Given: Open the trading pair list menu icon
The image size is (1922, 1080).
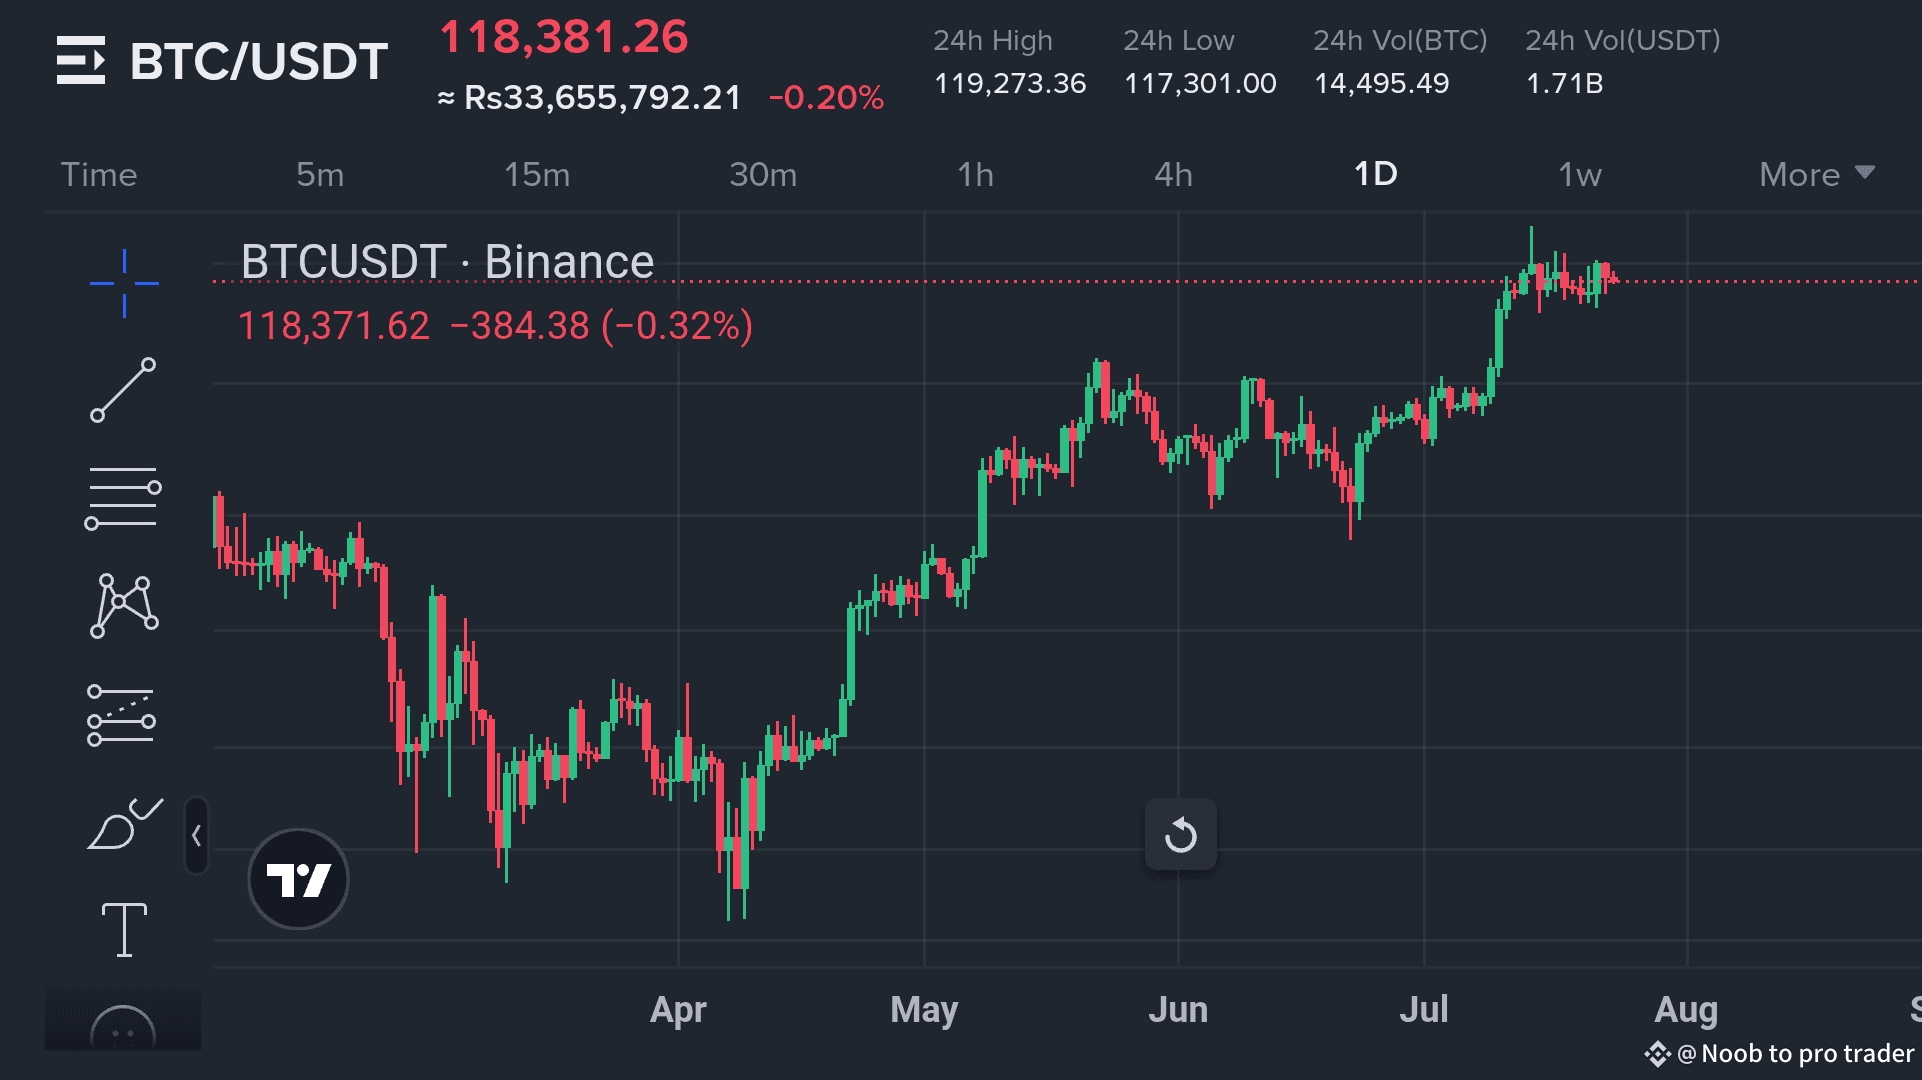Looking at the screenshot, I should tap(80, 60).
